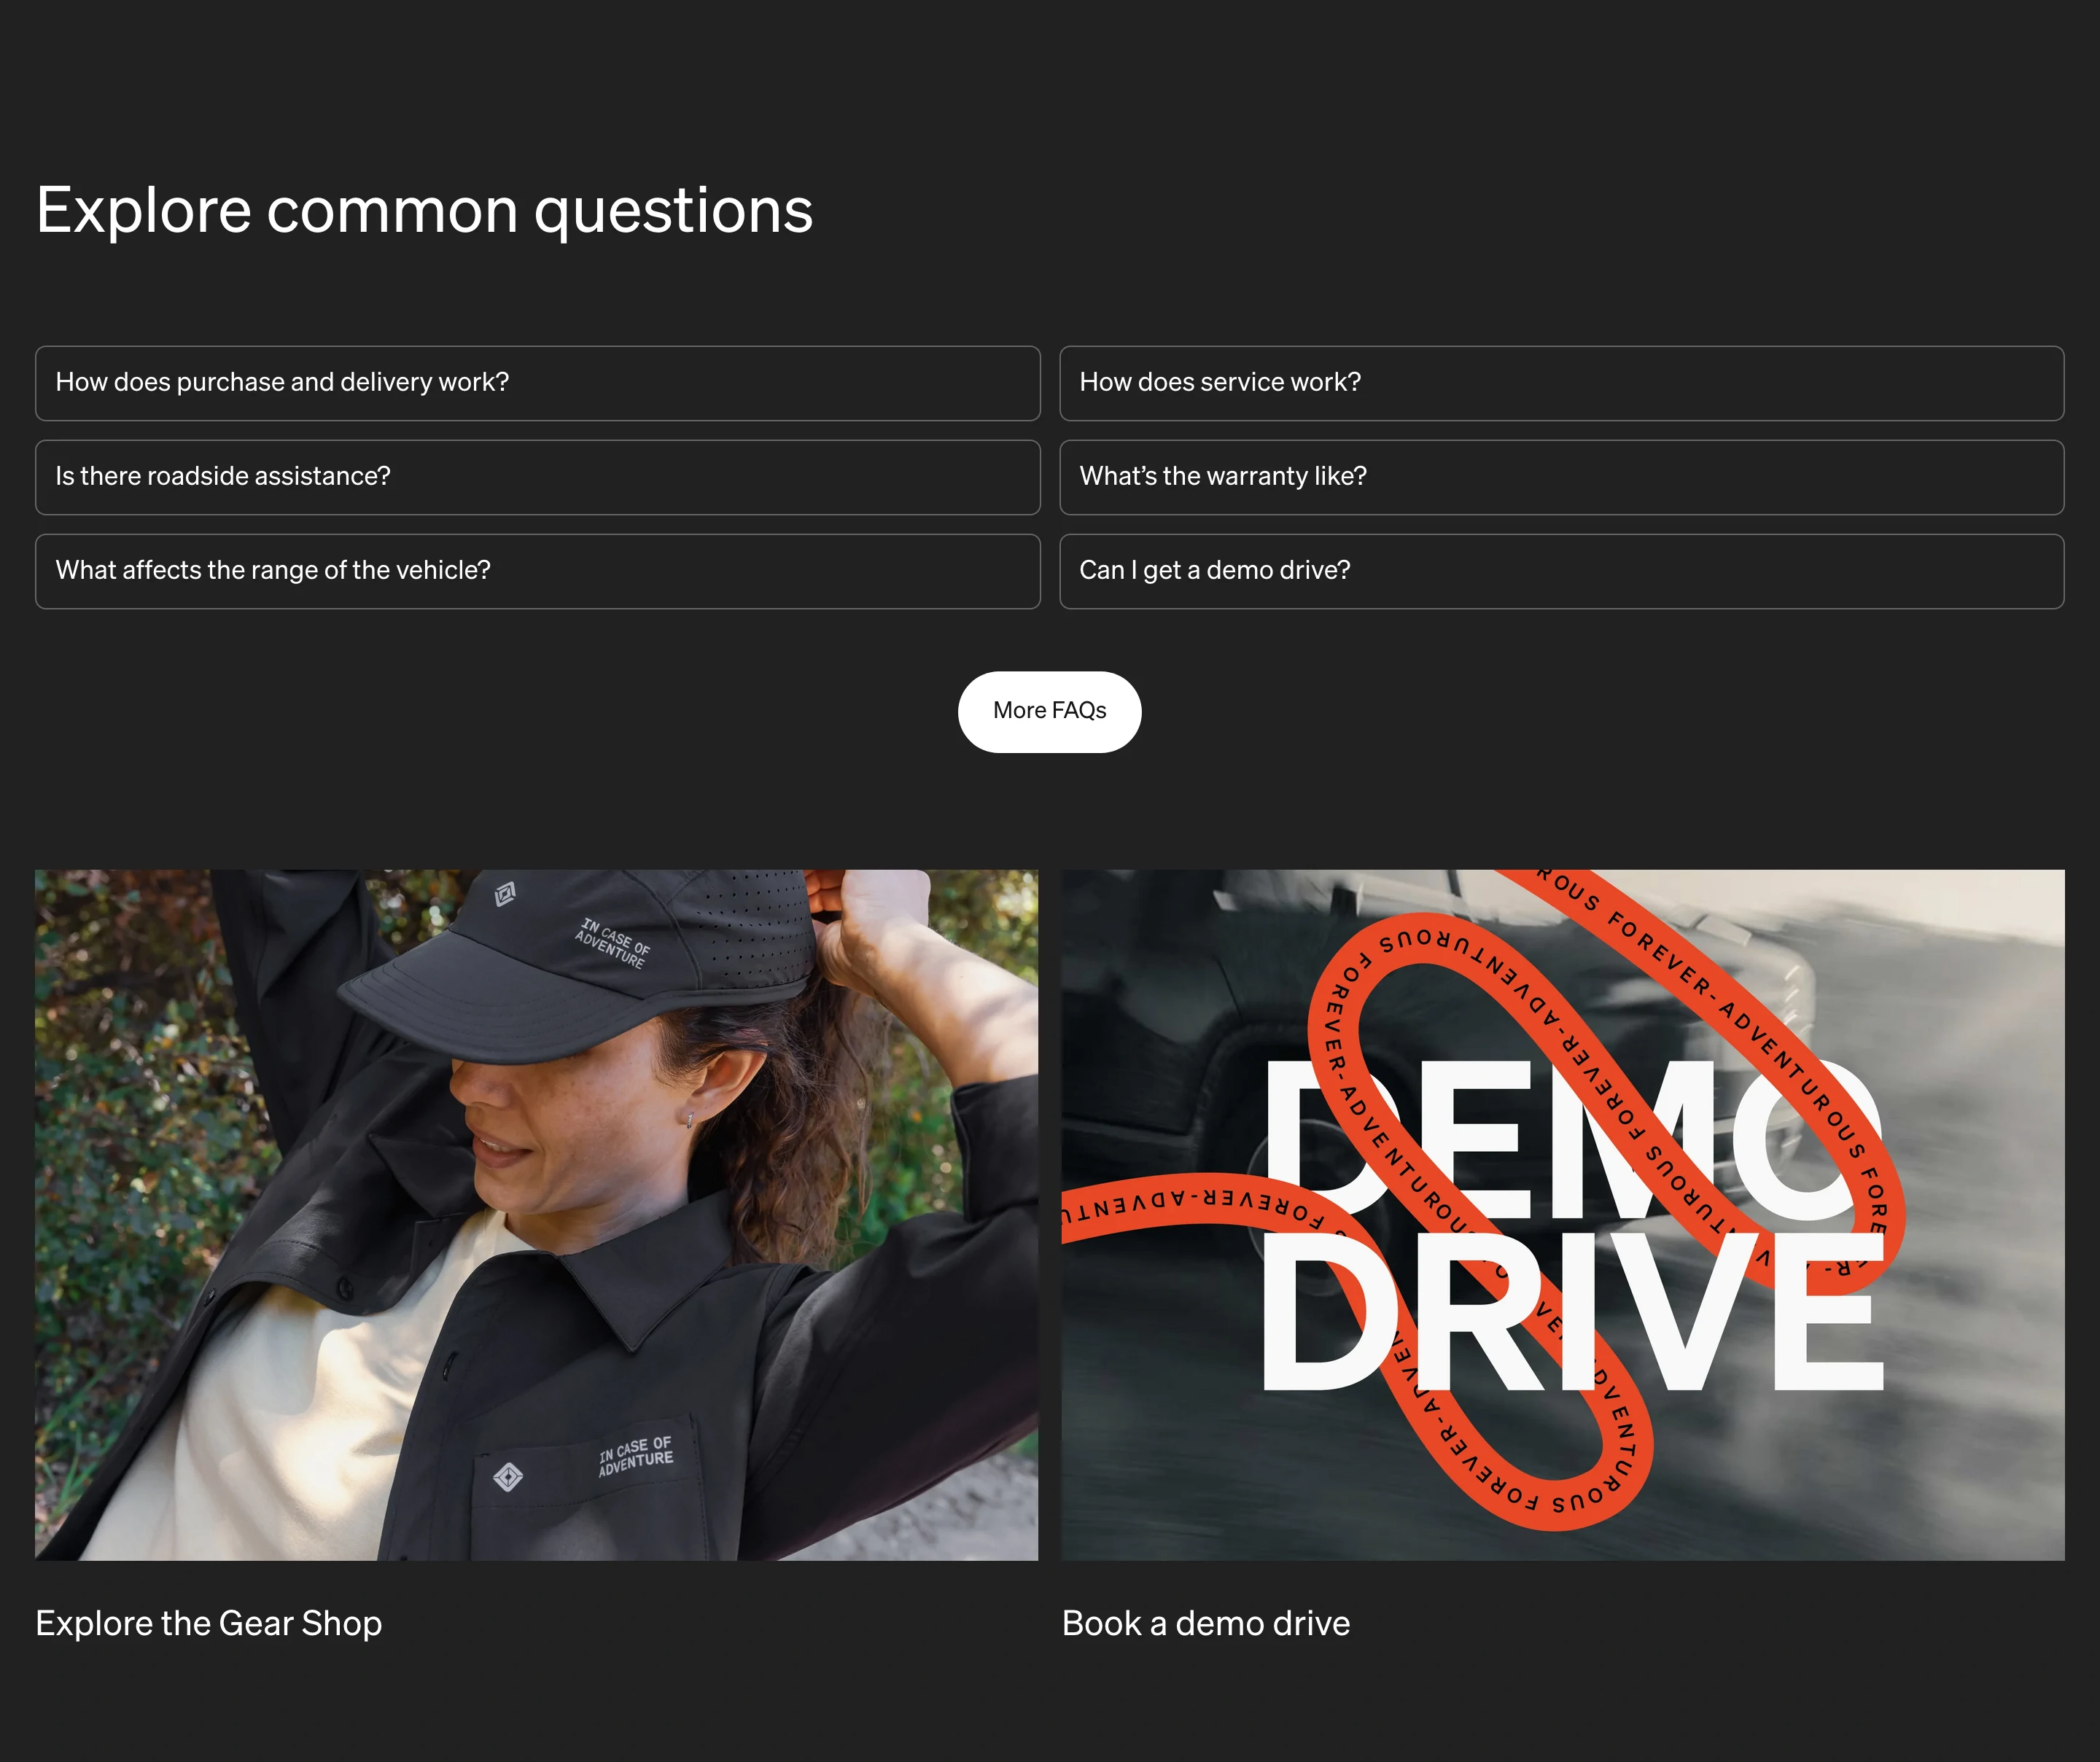Screen dimensions: 2100x1762
Task: Expand 'What affects the range of the vehicle?'
Action: pos(537,571)
